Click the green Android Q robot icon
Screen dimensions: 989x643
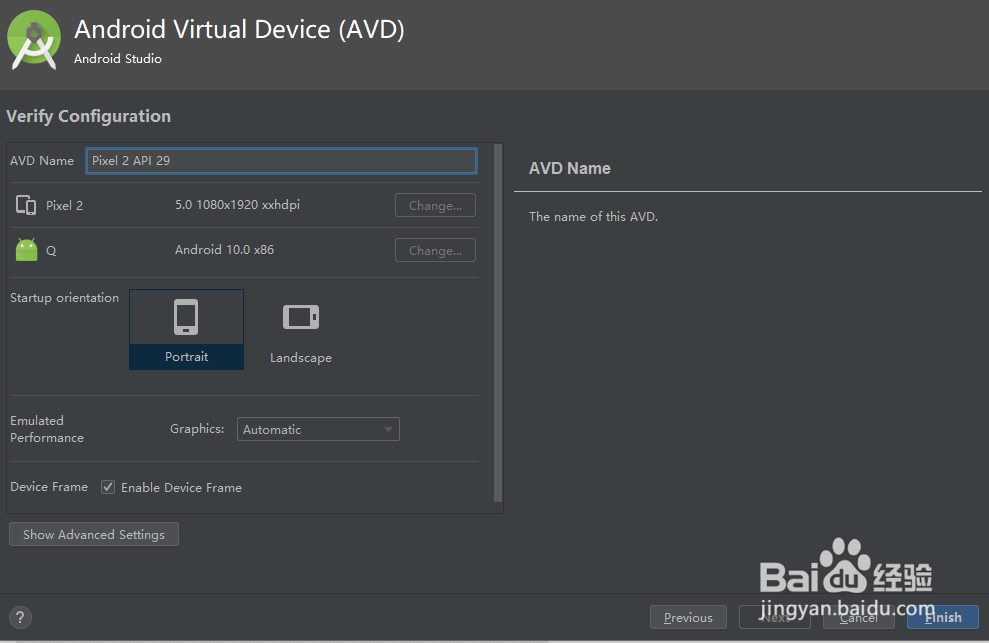(x=26, y=250)
